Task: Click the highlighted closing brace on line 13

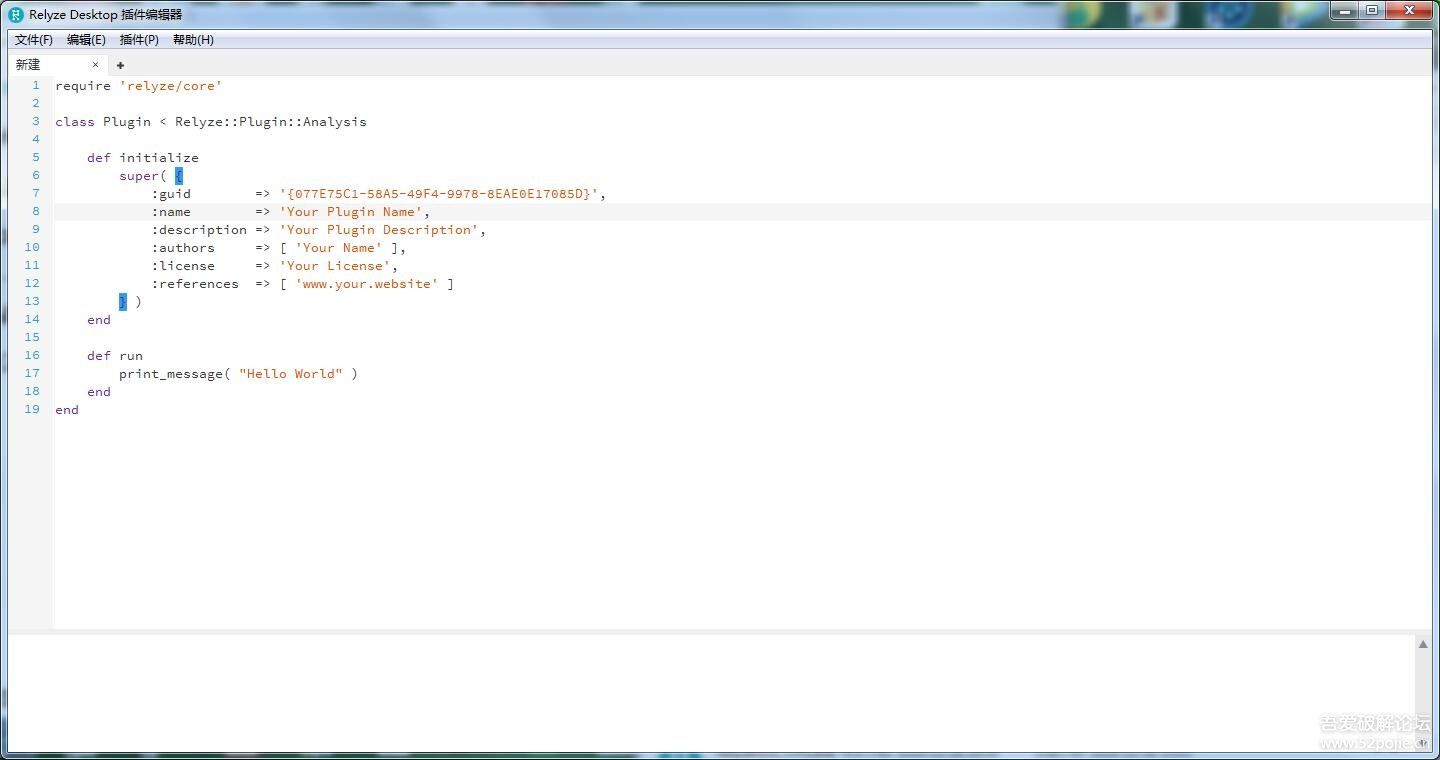Action: [123, 302]
